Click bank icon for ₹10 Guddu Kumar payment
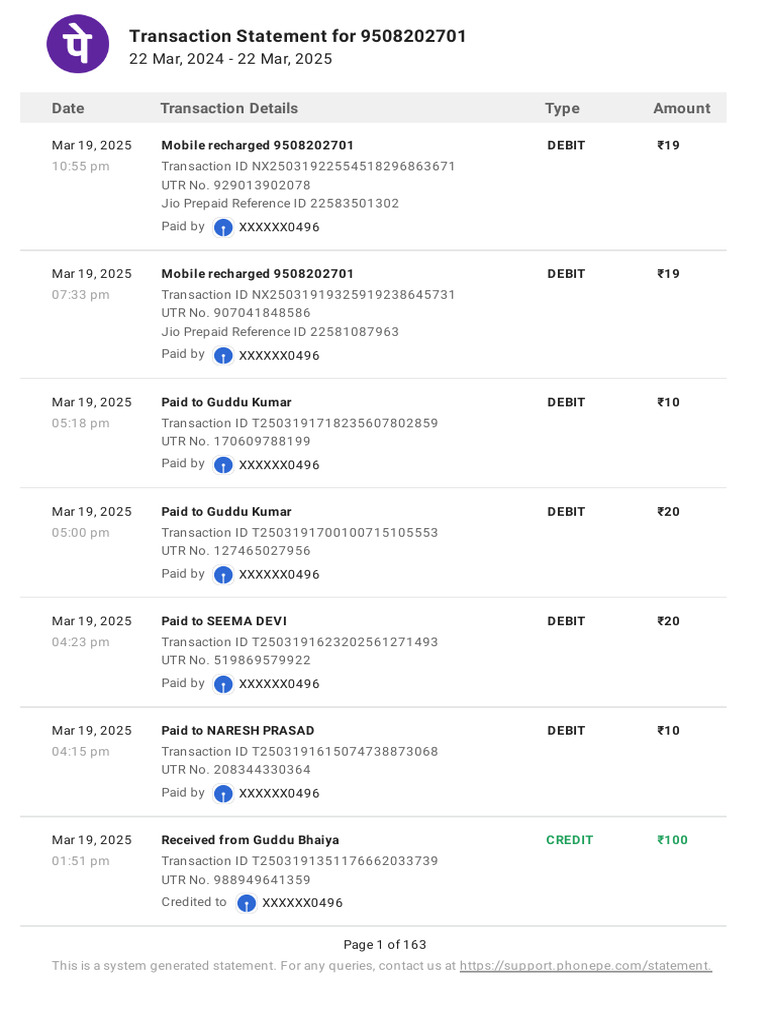Image resolution: width=768 pixels, height=1024 pixels. coord(223,466)
